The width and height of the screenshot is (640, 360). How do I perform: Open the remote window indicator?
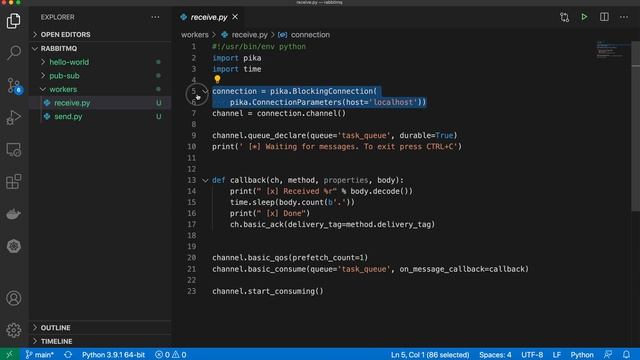click(x=9, y=354)
